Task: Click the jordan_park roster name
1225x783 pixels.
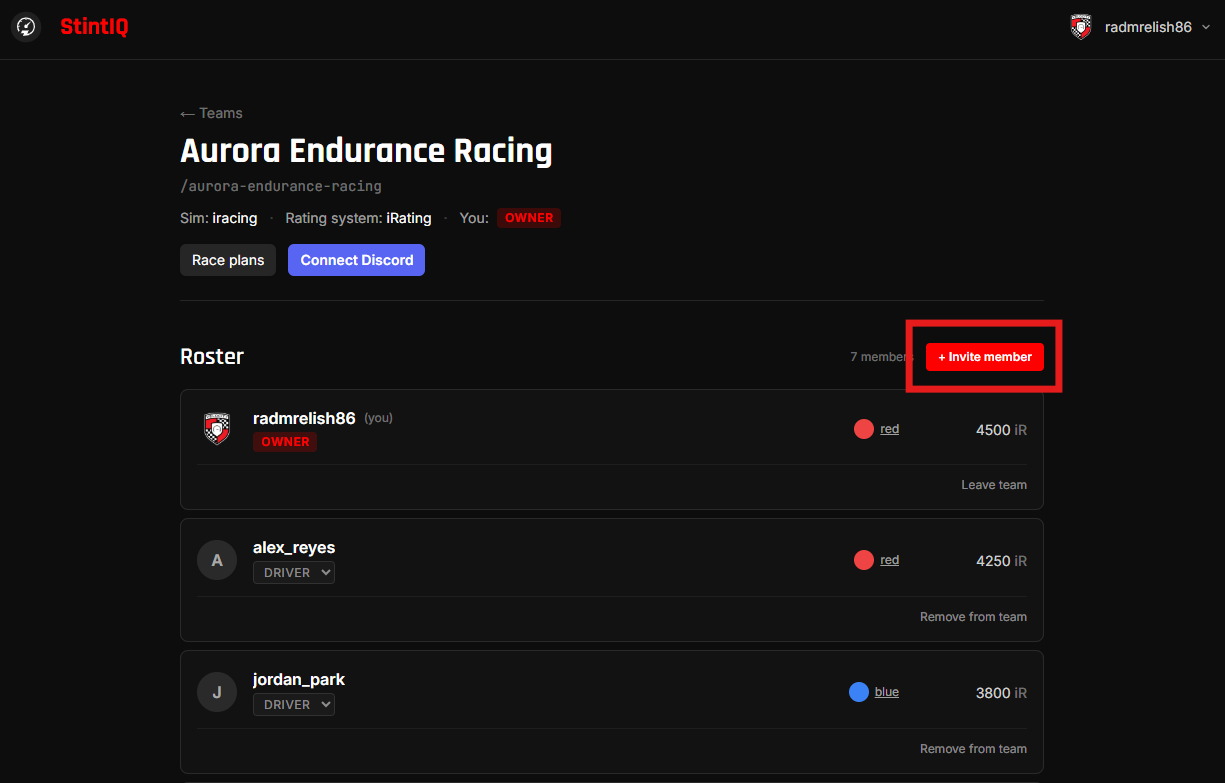Action: point(299,680)
